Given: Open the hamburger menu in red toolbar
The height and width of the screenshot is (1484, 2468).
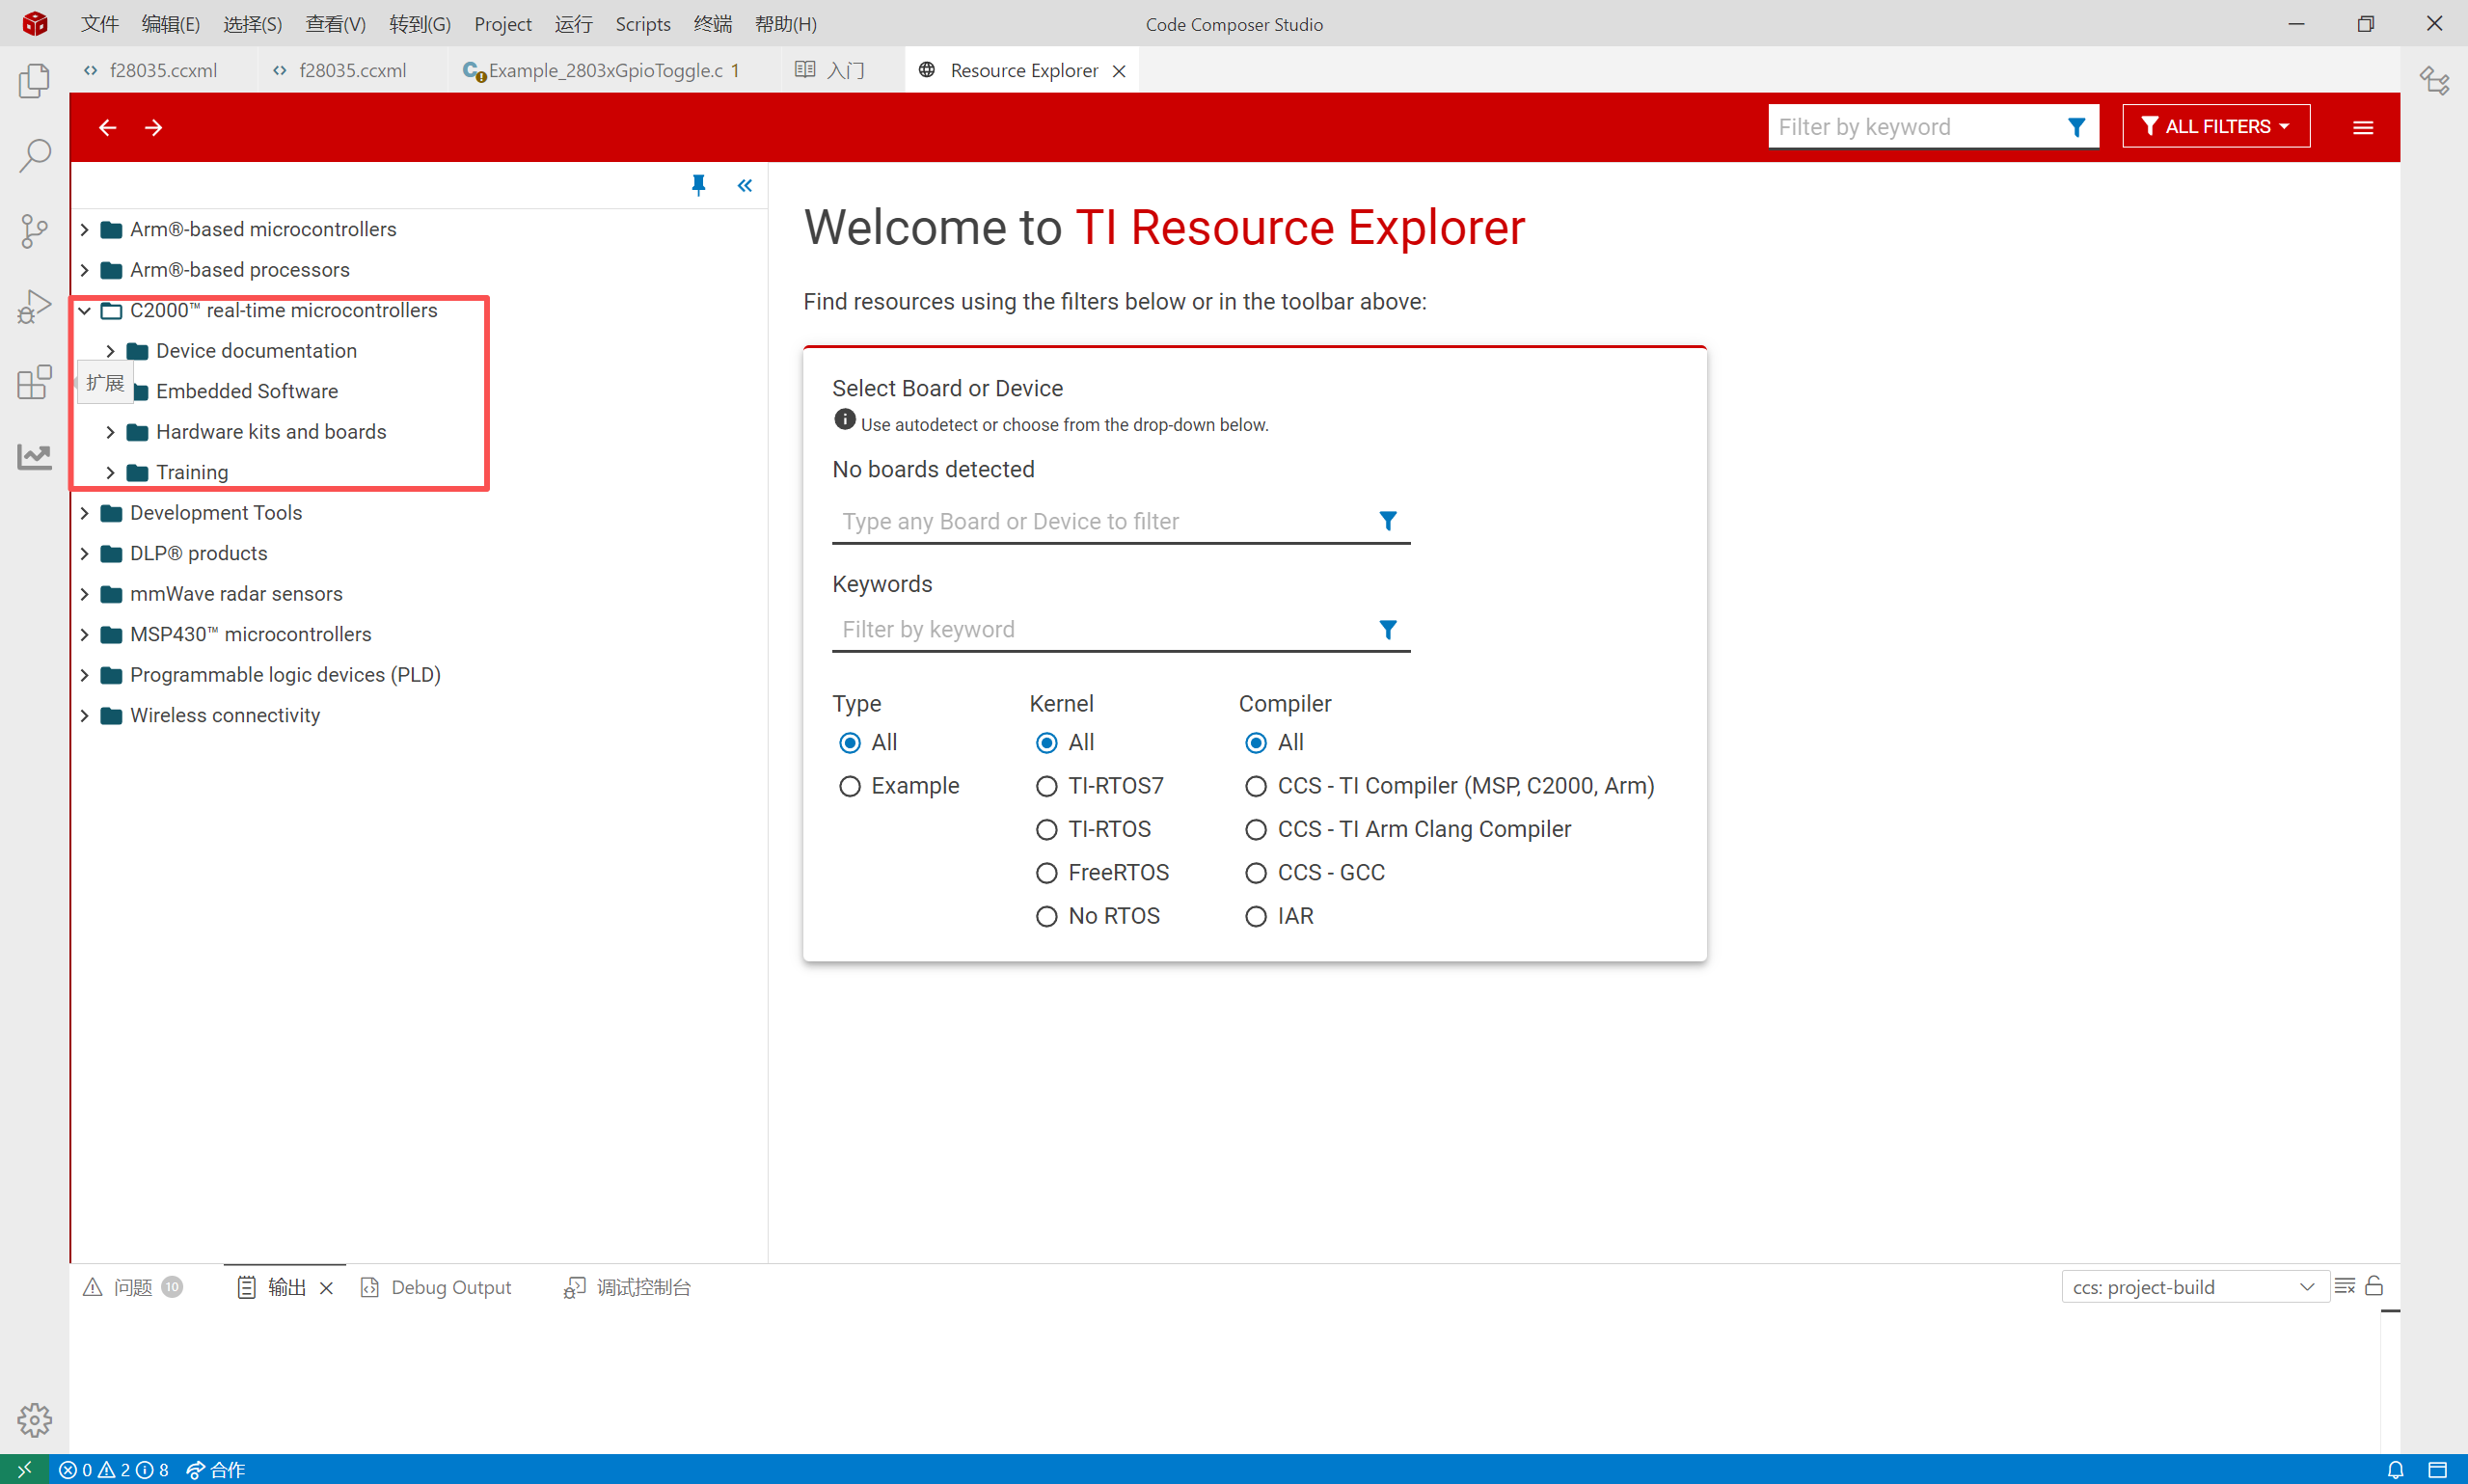Looking at the screenshot, I should pyautogui.click(x=2362, y=127).
